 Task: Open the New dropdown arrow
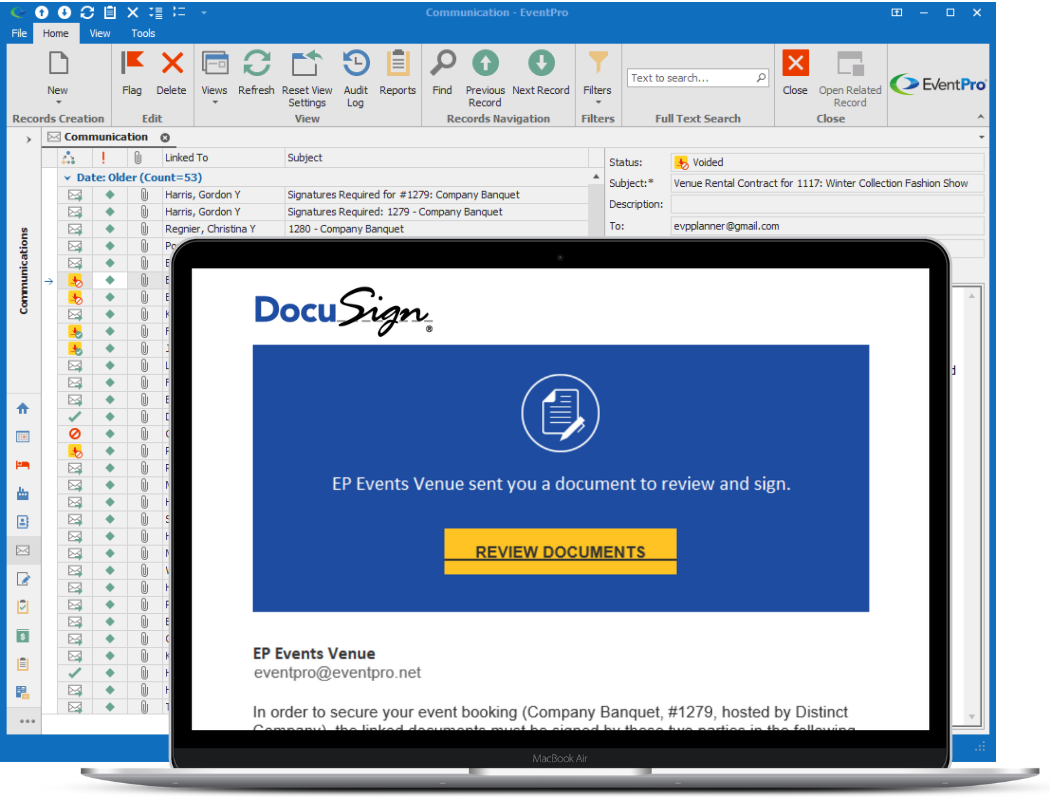[x=58, y=102]
